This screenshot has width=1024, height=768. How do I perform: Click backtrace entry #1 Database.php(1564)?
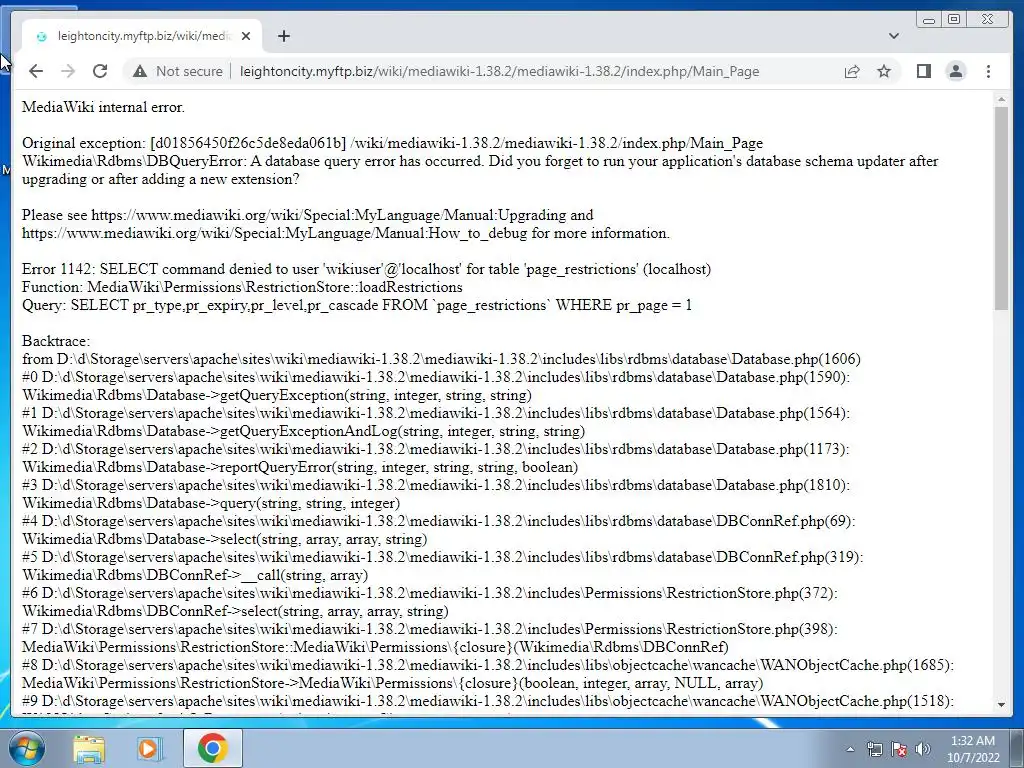pyautogui.click(x=436, y=413)
